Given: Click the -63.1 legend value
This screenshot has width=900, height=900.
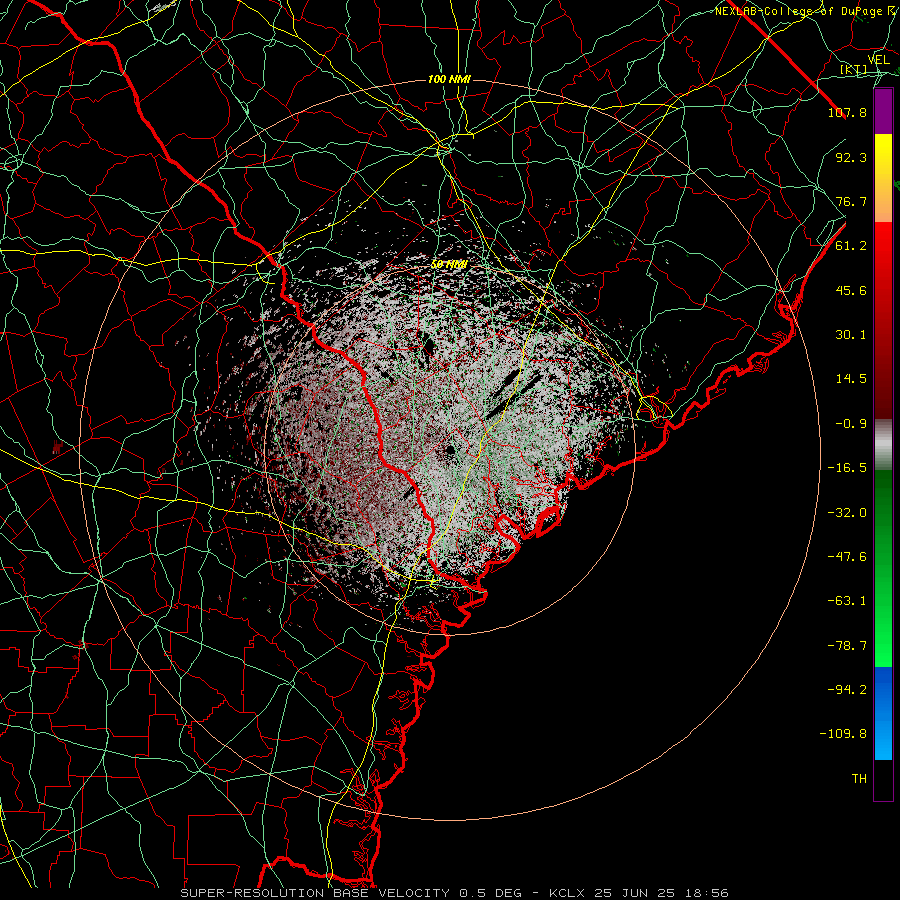Looking at the screenshot, I should point(847,601).
